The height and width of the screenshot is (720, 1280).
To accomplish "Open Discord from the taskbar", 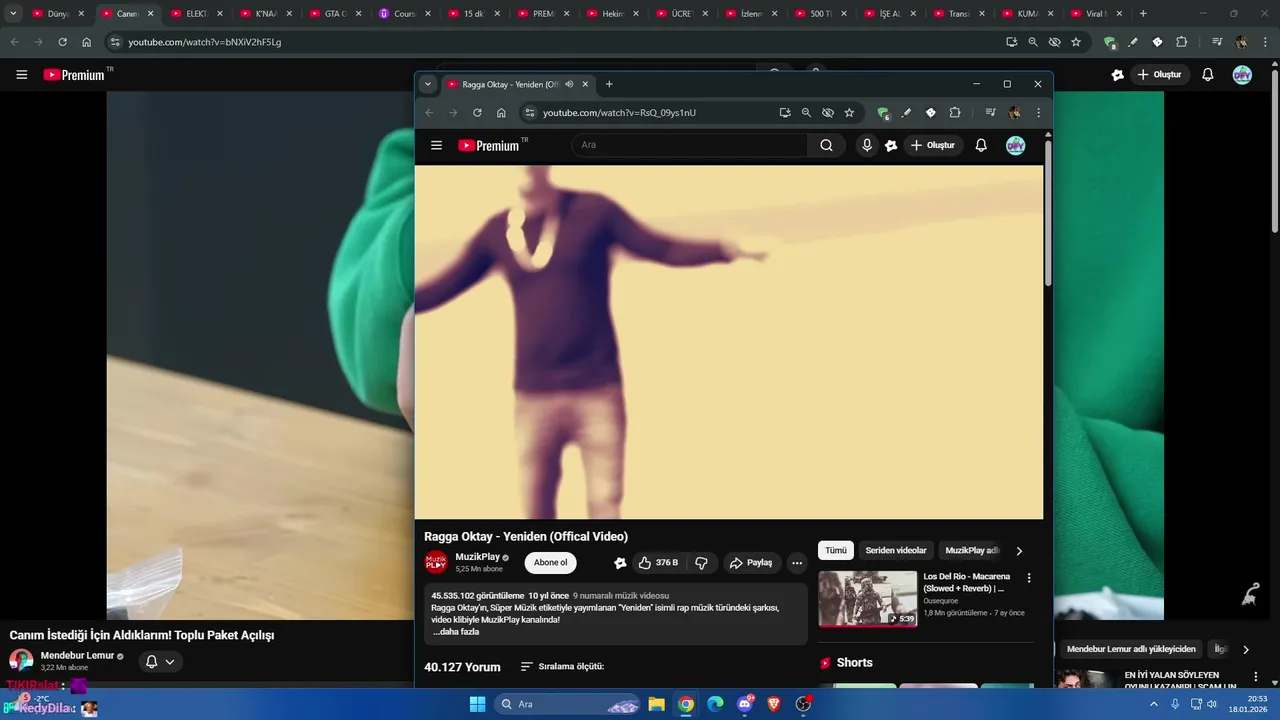I will point(745,704).
